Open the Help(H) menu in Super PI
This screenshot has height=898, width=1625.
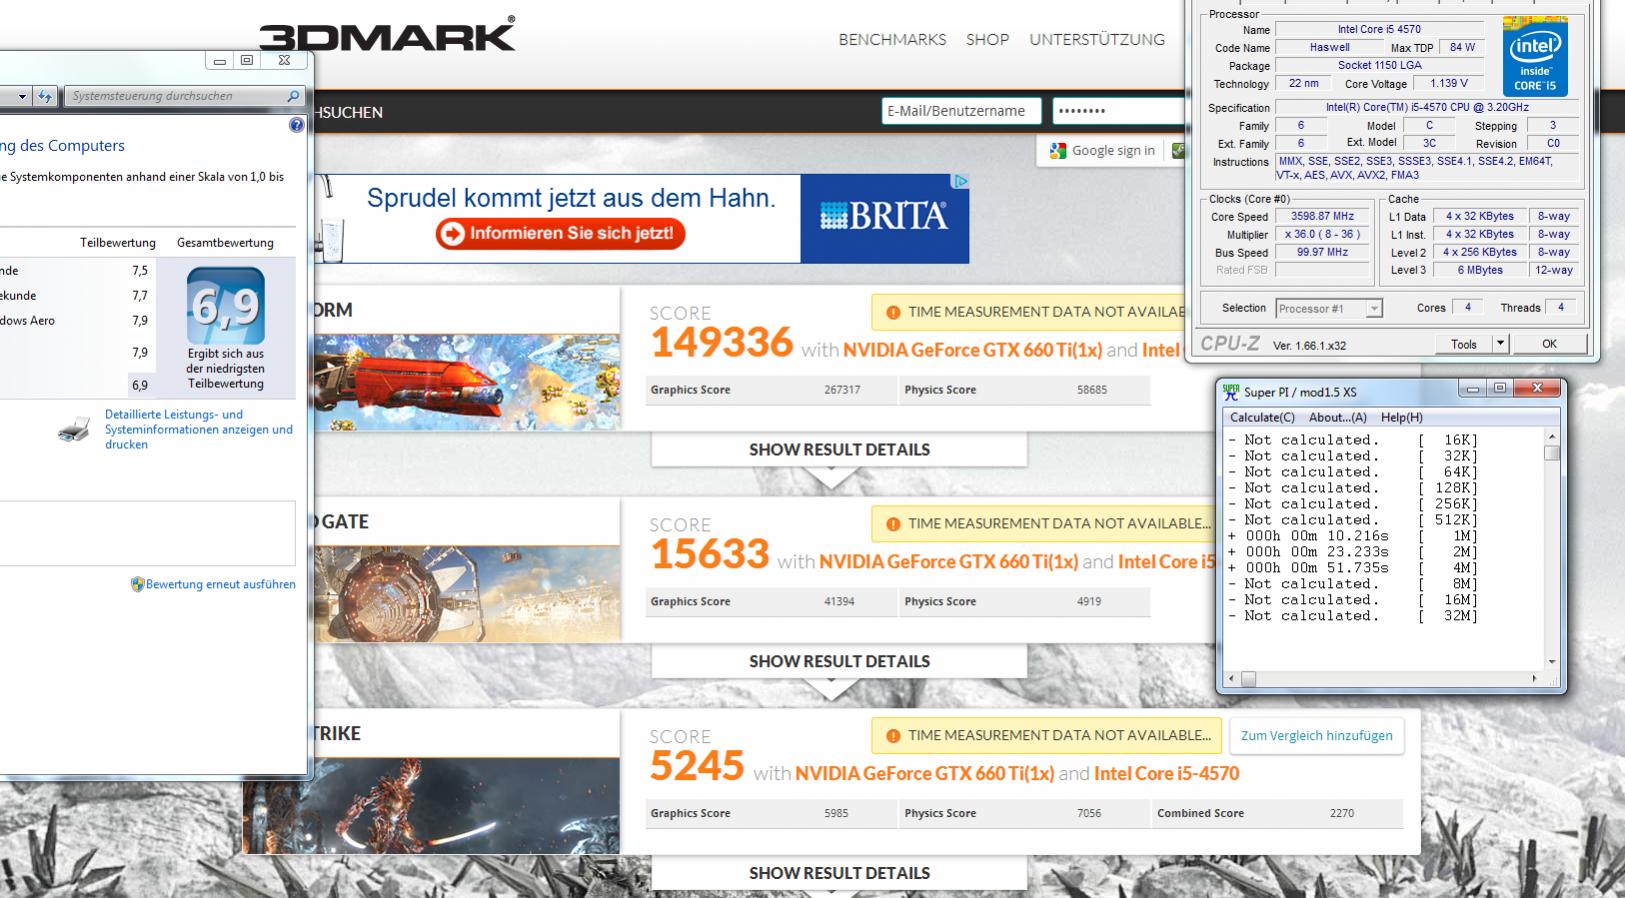click(1401, 417)
